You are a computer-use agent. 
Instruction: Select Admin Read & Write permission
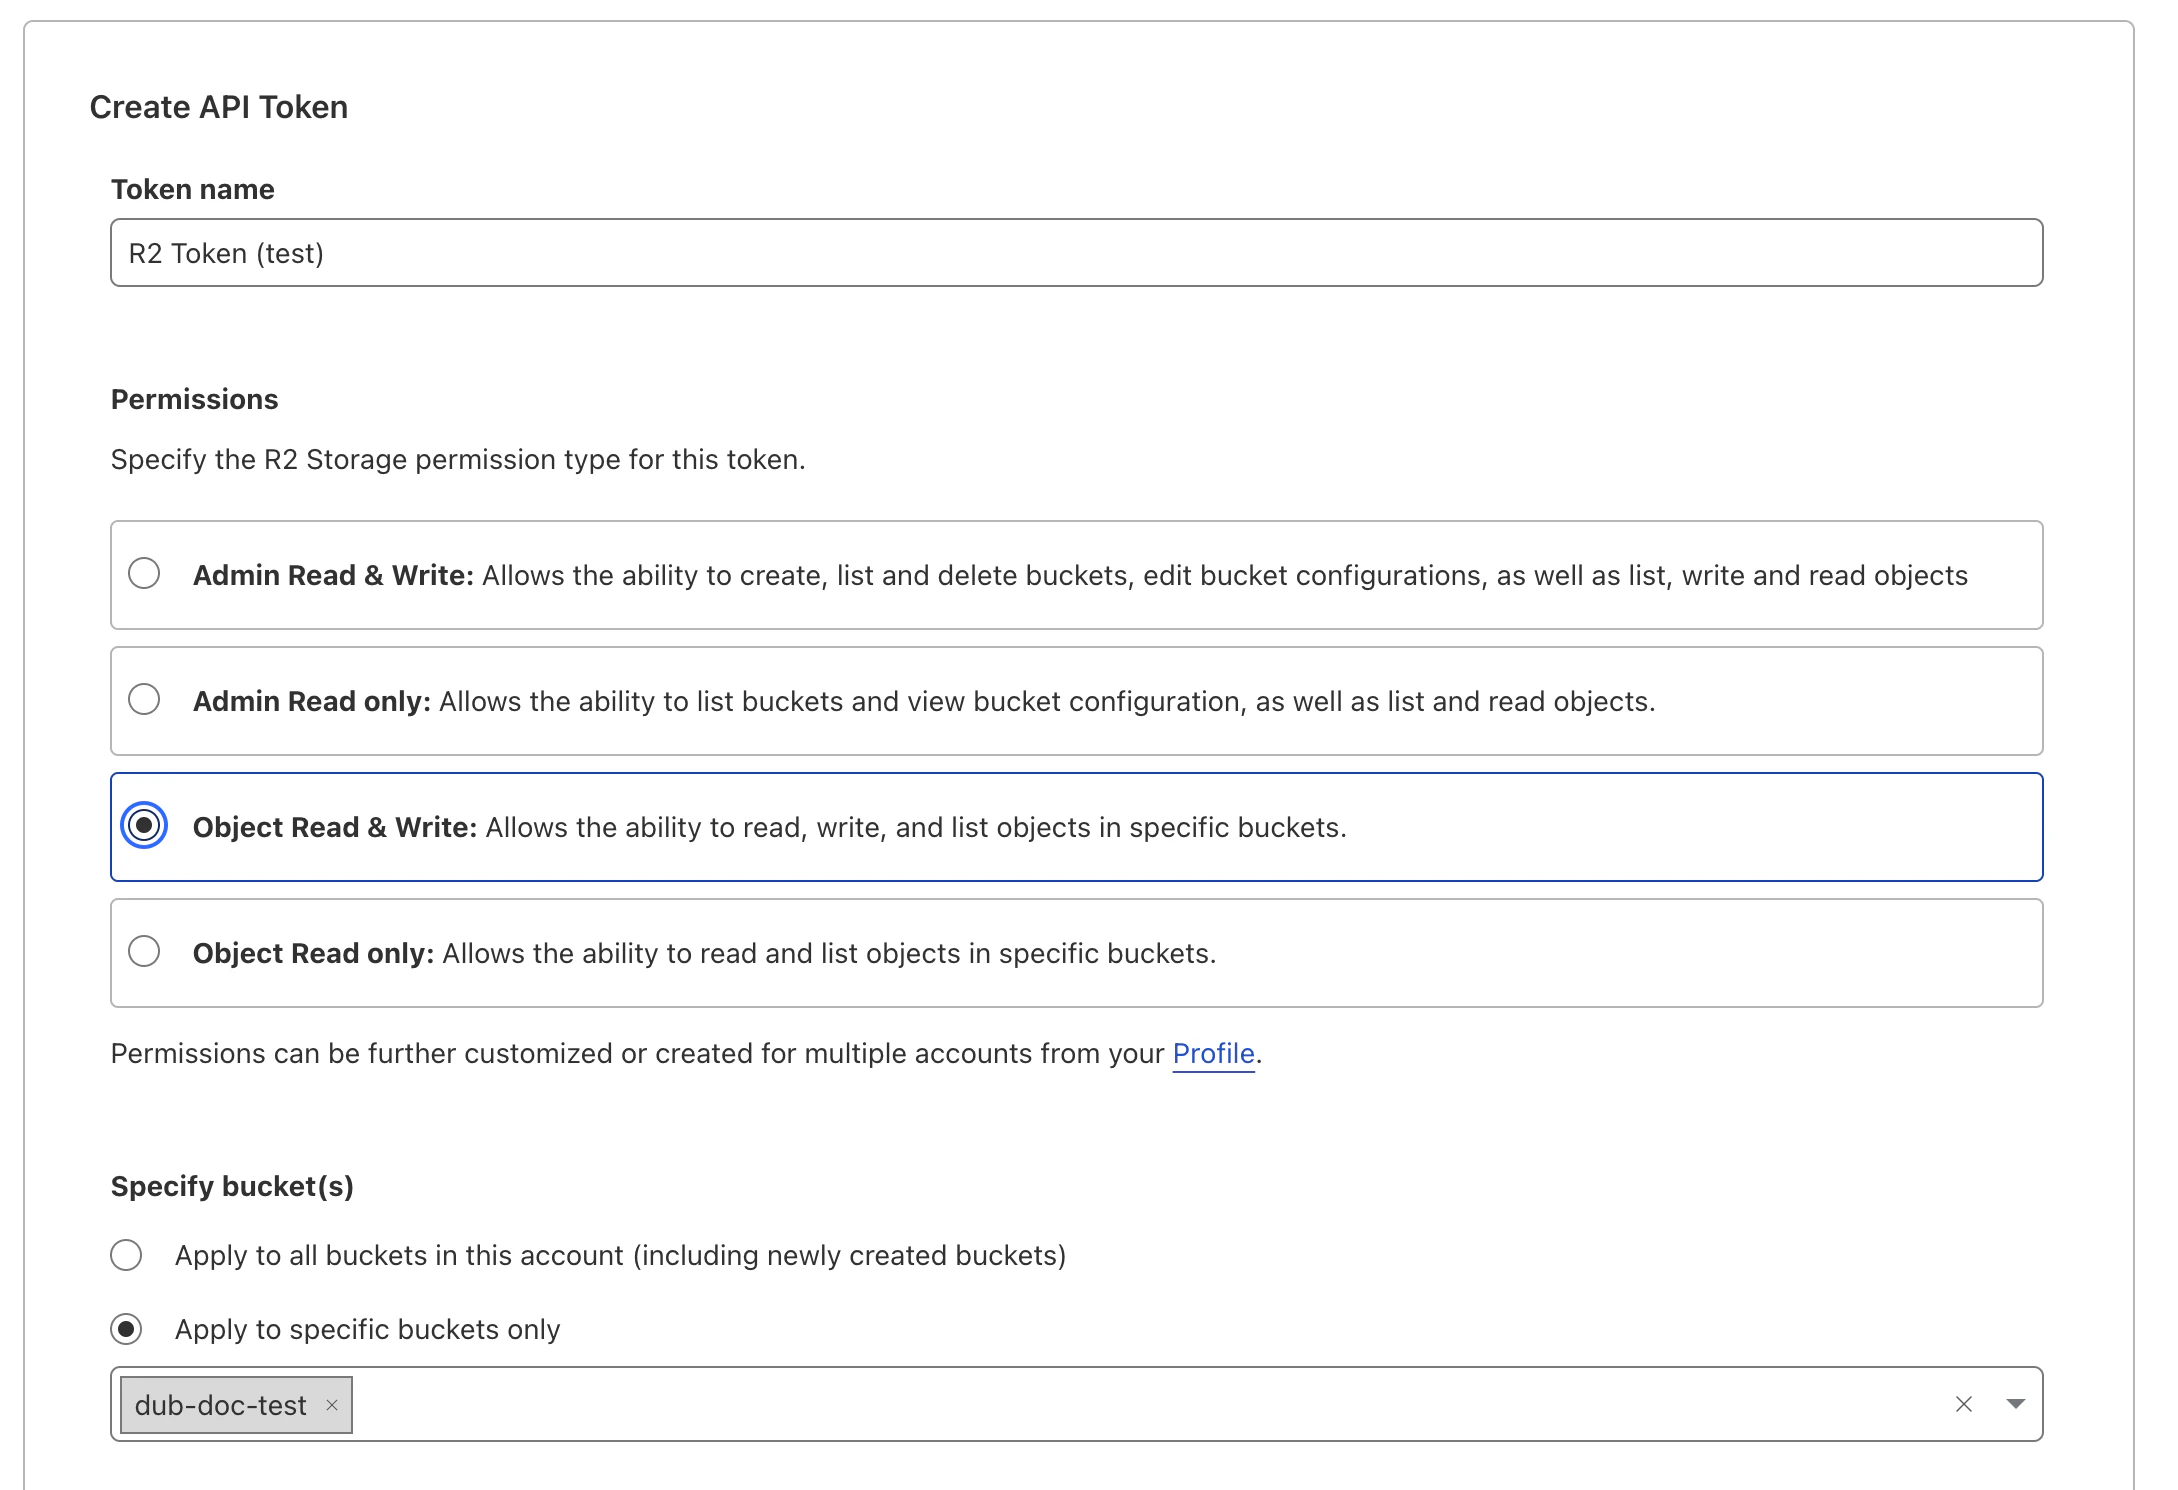[145, 574]
